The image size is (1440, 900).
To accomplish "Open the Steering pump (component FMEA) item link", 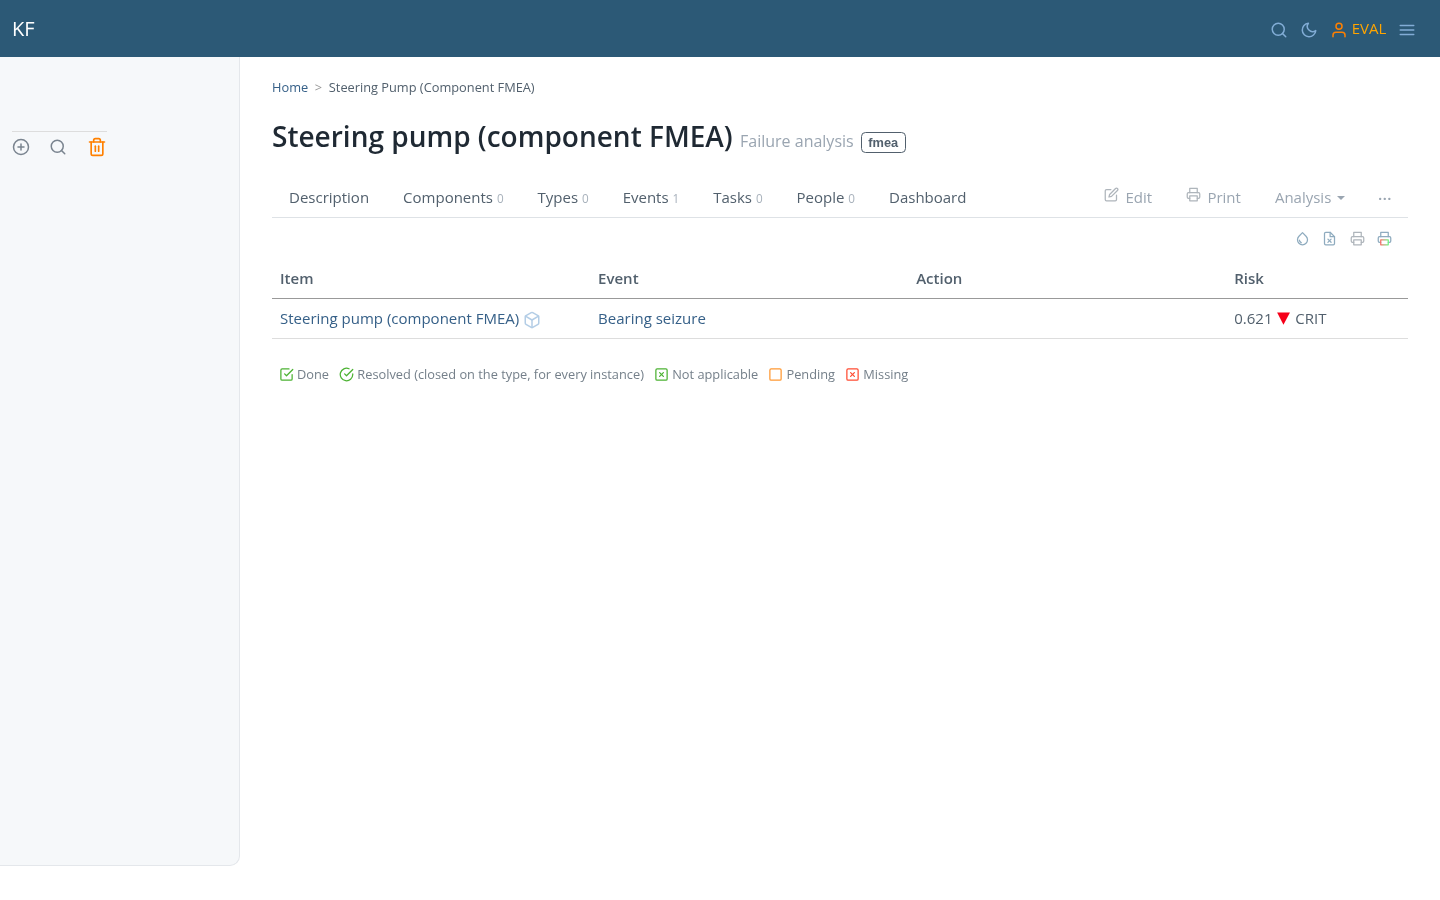I will [399, 319].
